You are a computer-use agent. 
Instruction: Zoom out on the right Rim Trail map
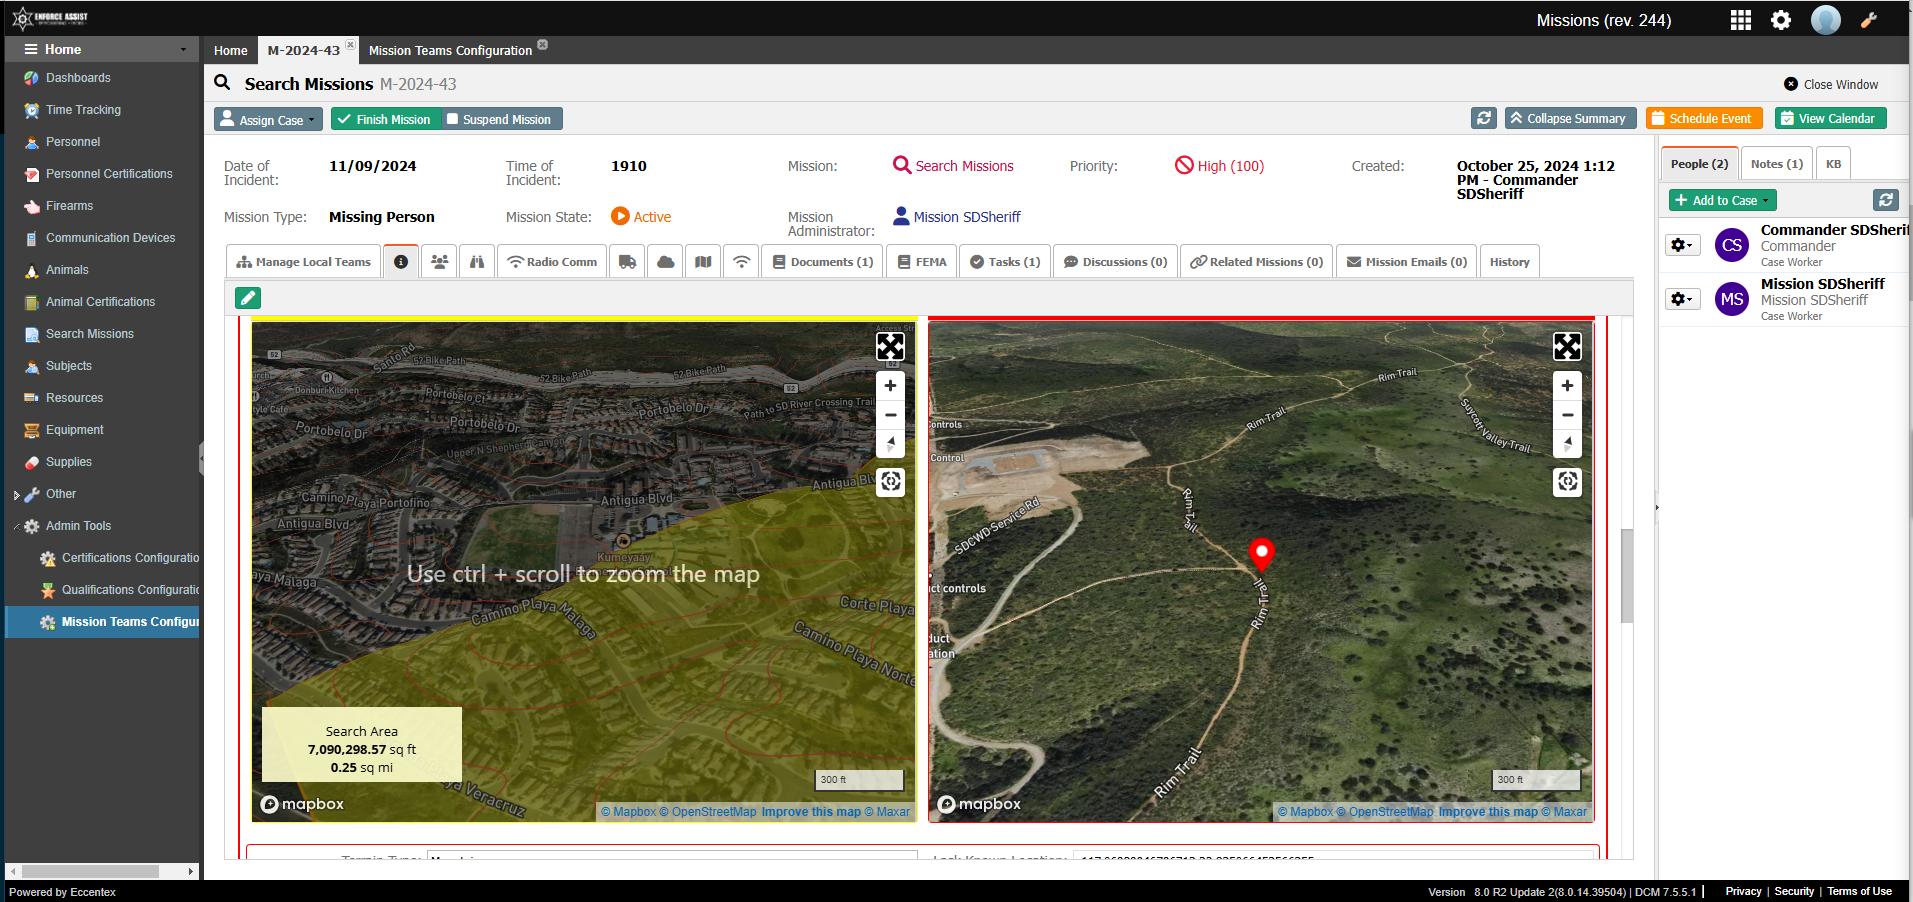pos(1567,415)
